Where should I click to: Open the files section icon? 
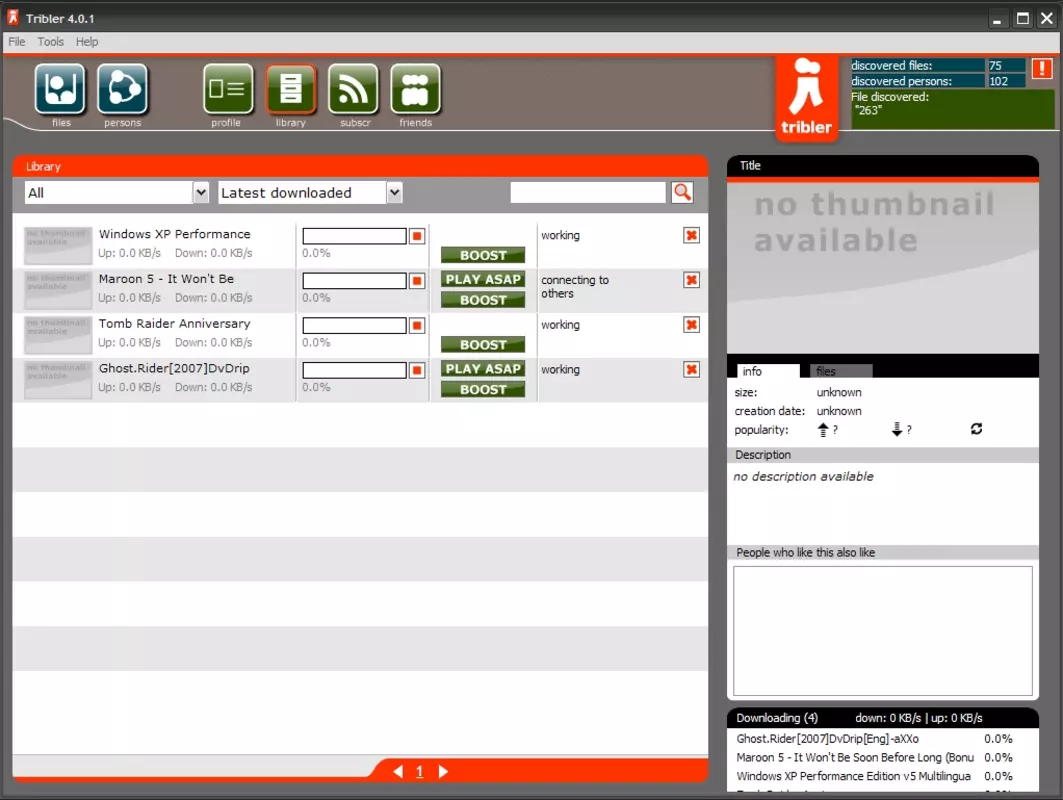click(60, 89)
